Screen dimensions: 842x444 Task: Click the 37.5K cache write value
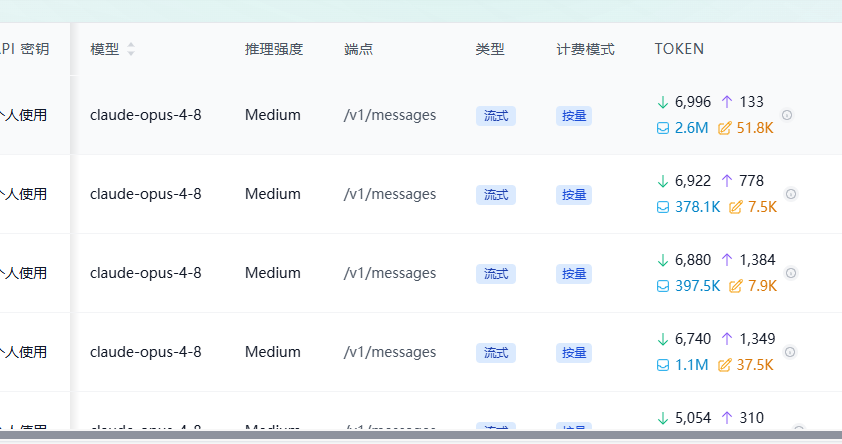755,365
